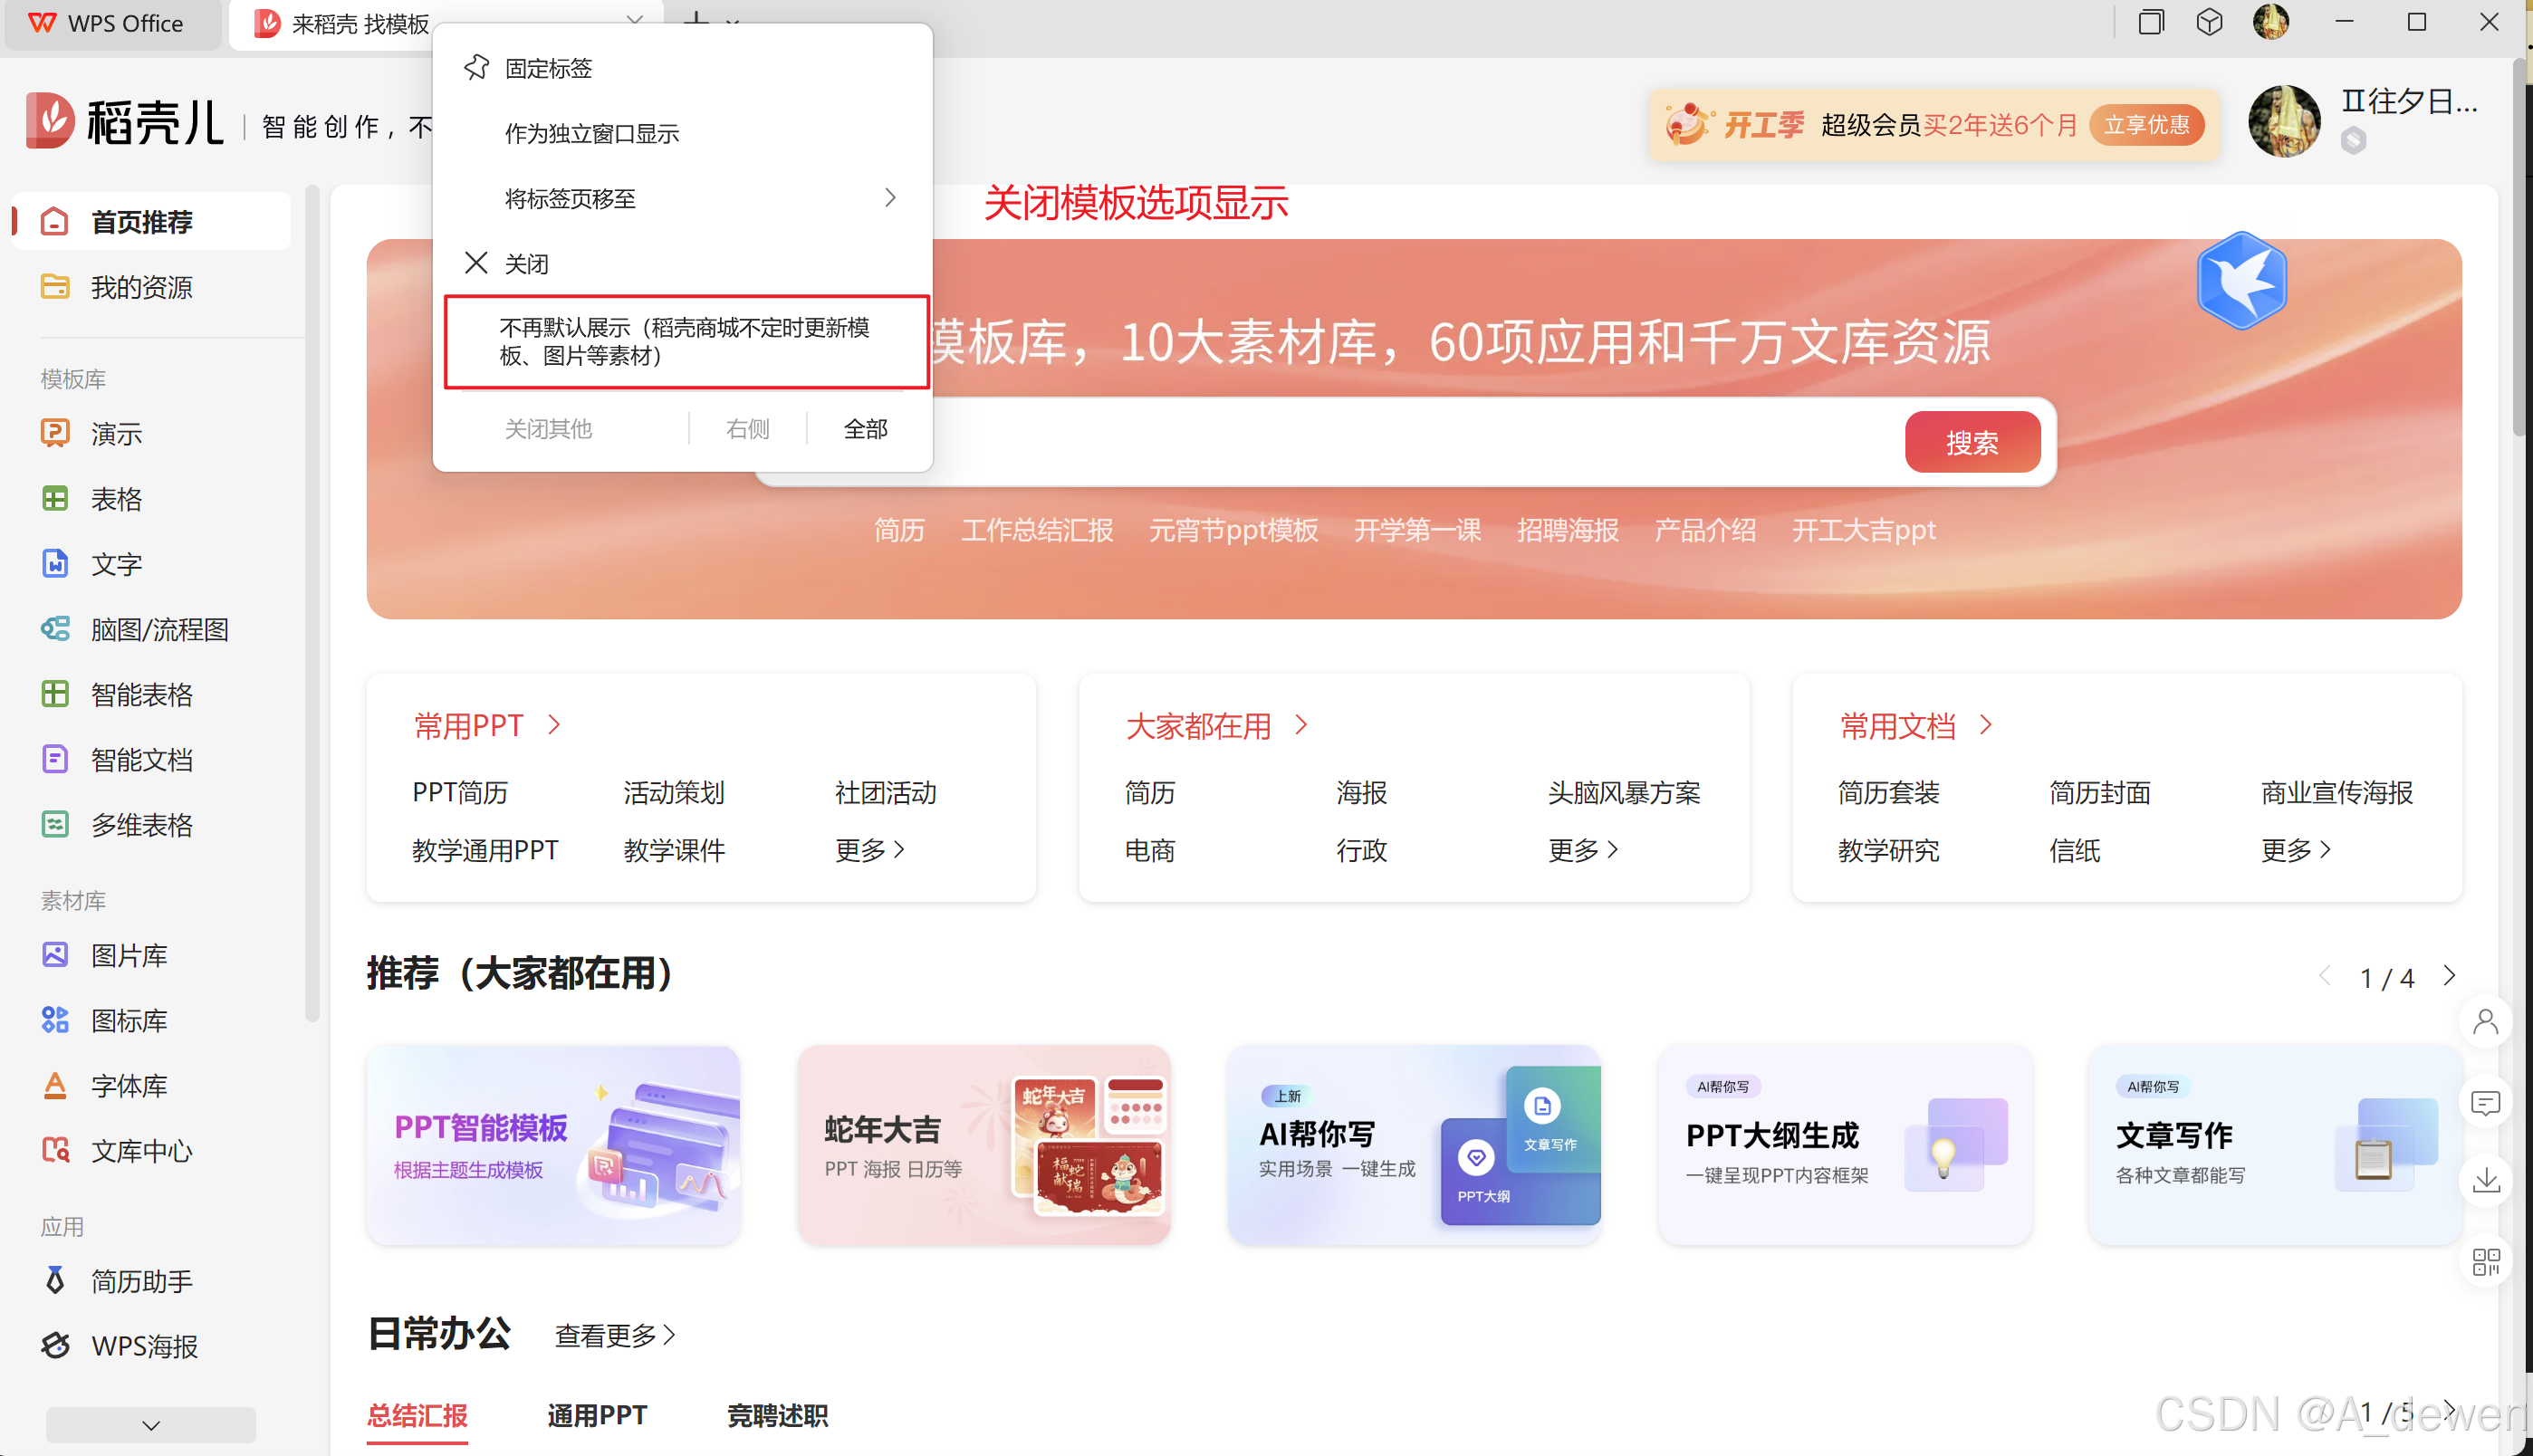Open the 脑图/流程图 sidebar icon
The image size is (2533, 1456).
55,629
